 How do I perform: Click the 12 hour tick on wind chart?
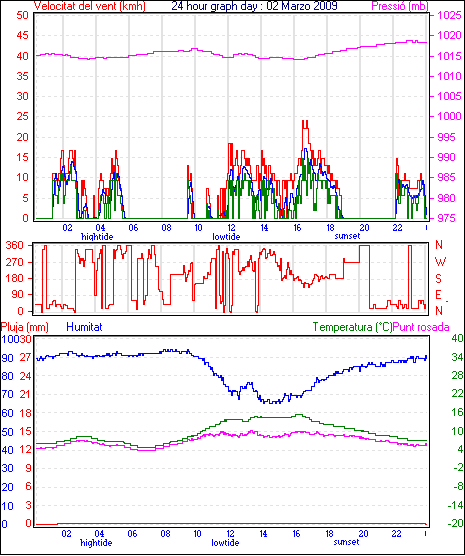(231, 228)
